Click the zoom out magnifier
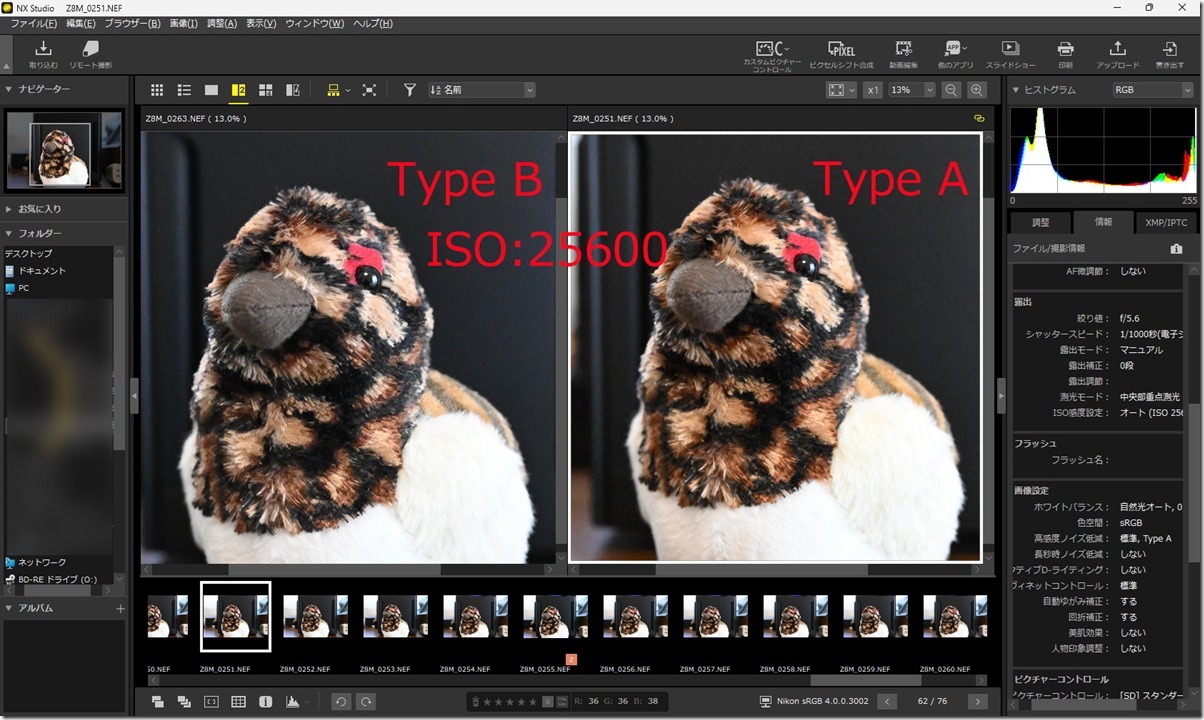This screenshot has height=720, width=1204. 951,90
